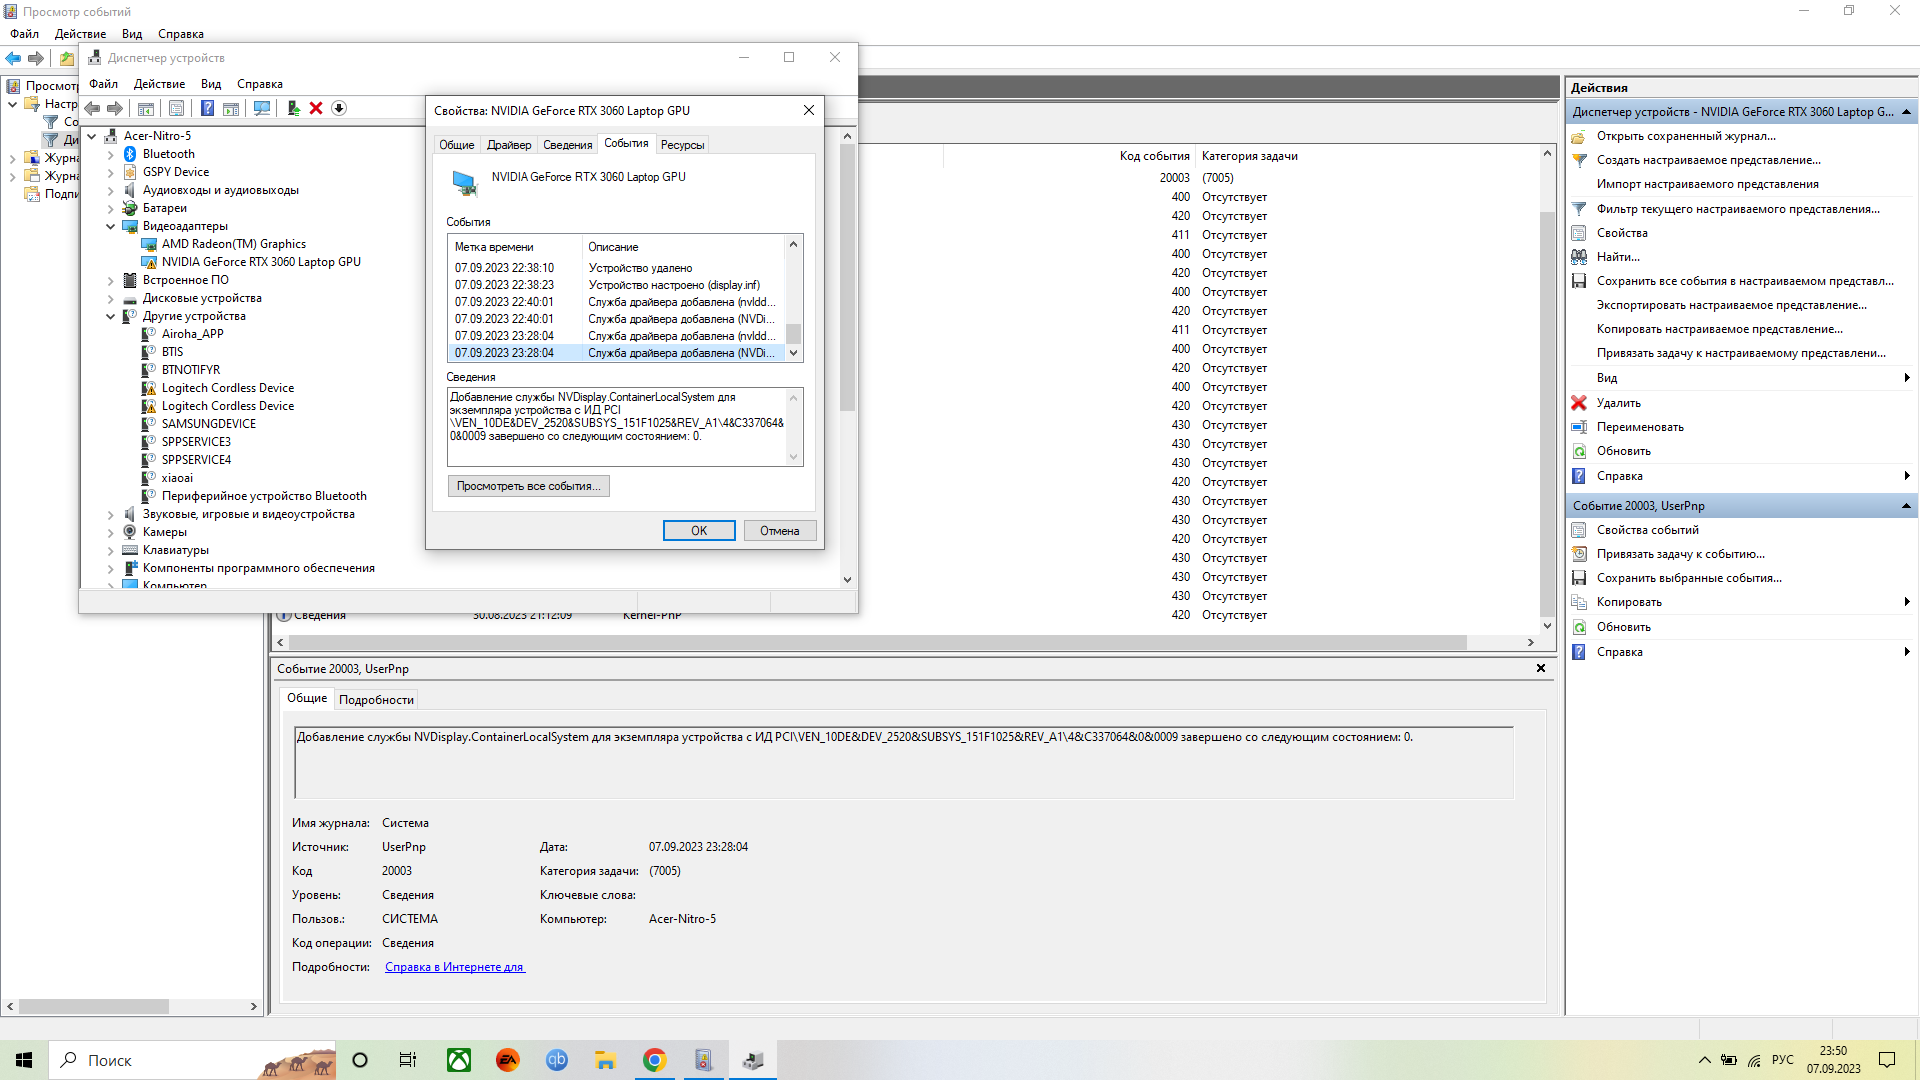This screenshot has width=1920, height=1080.
Task: Expand Батареи category
Action: coord(111,208)
